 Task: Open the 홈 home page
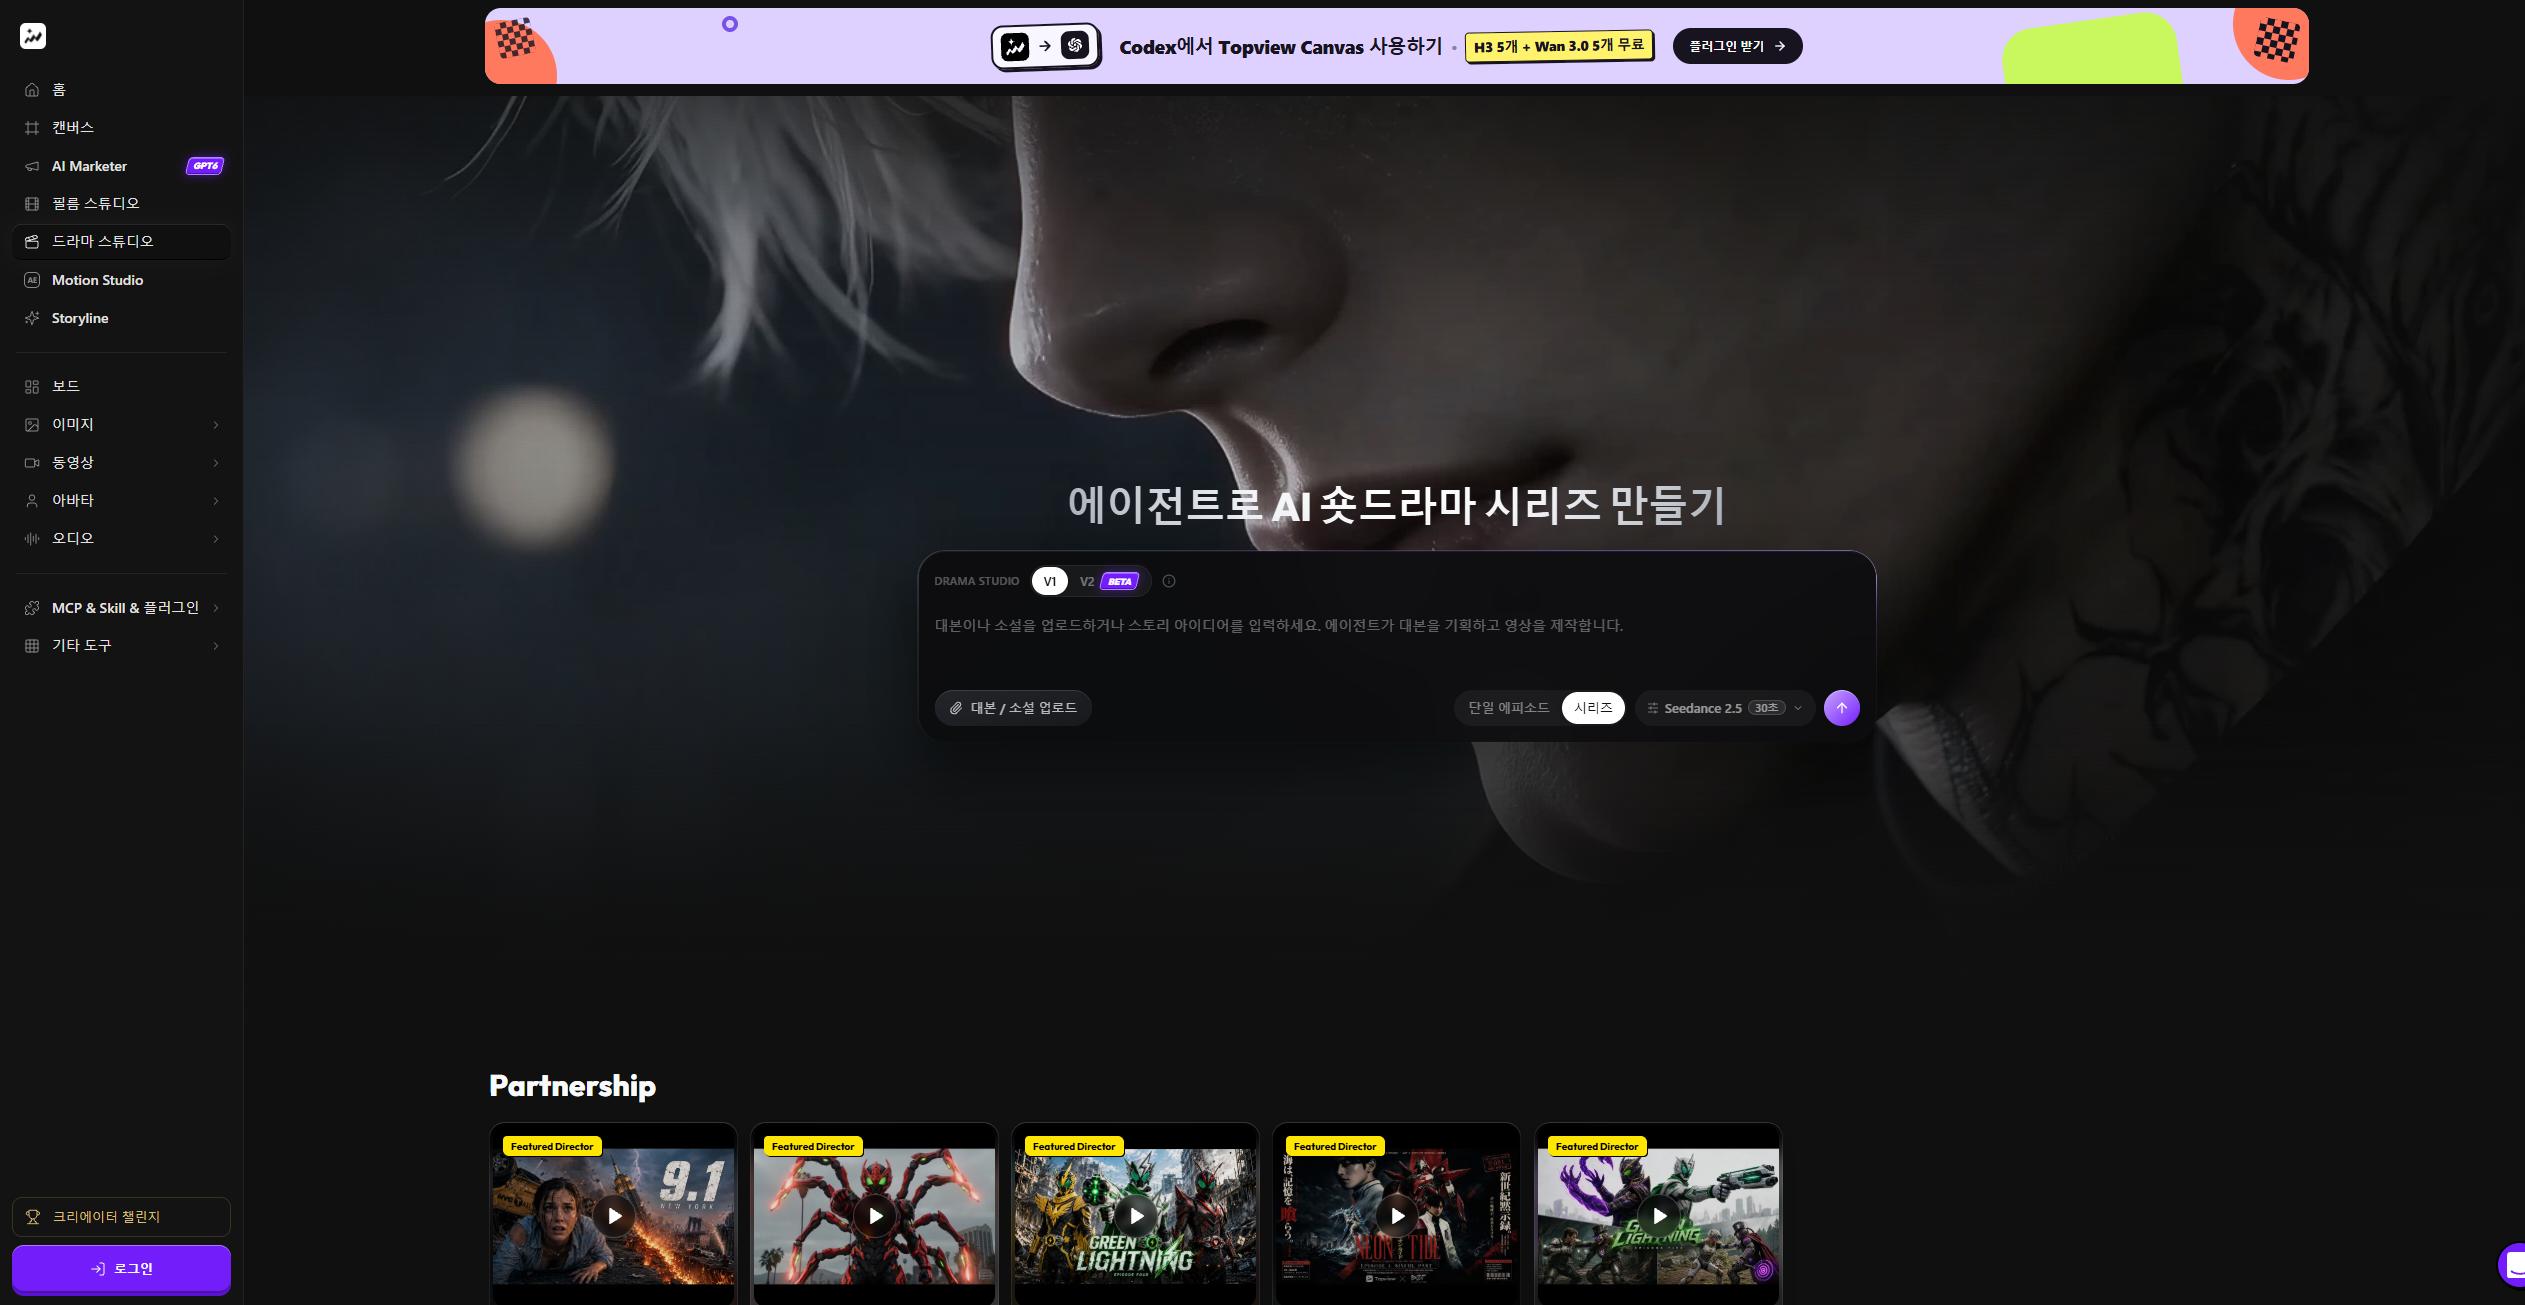tap(121, 90)
